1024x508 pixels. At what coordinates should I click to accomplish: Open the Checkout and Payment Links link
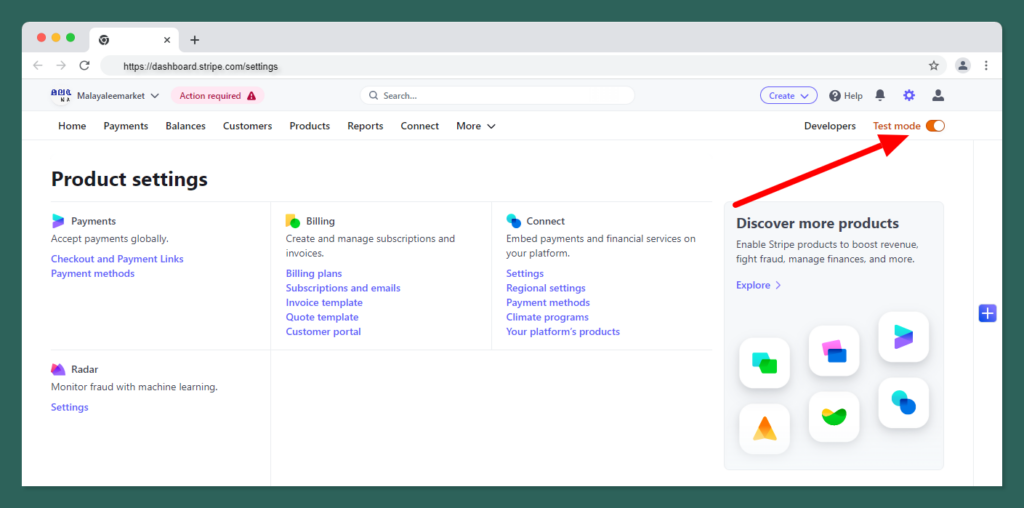pyautogui.click(x=117, y=259)
